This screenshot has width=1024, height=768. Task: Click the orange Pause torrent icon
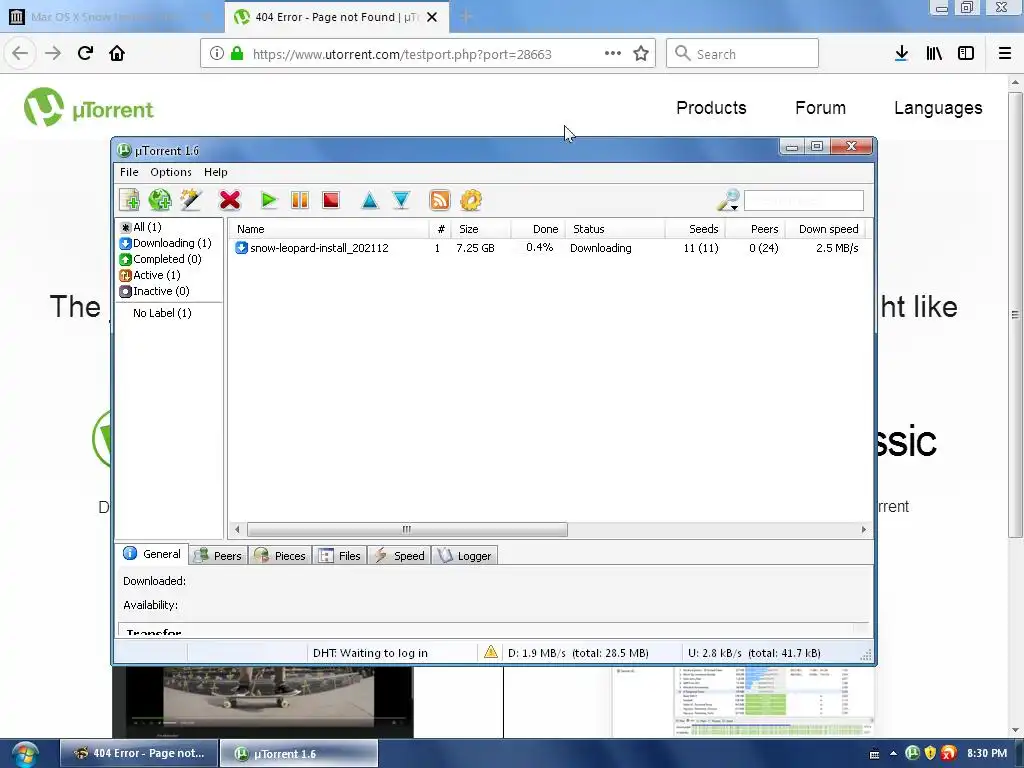point(300,200)
